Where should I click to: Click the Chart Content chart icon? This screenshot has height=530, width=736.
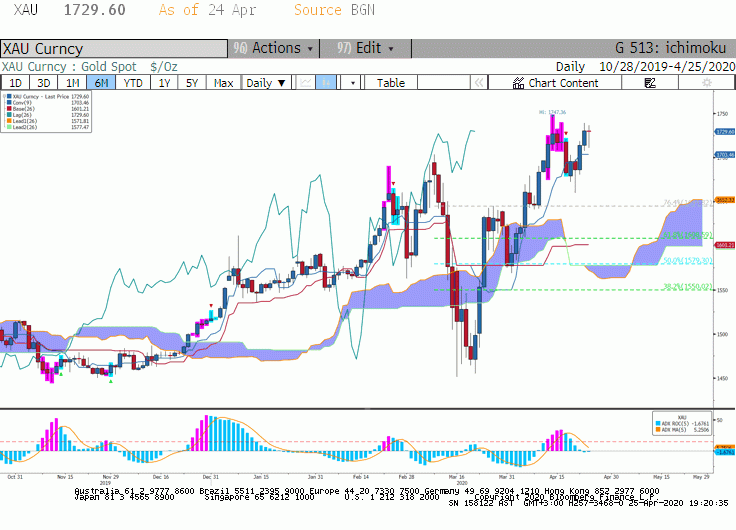[x=518, y=83]
